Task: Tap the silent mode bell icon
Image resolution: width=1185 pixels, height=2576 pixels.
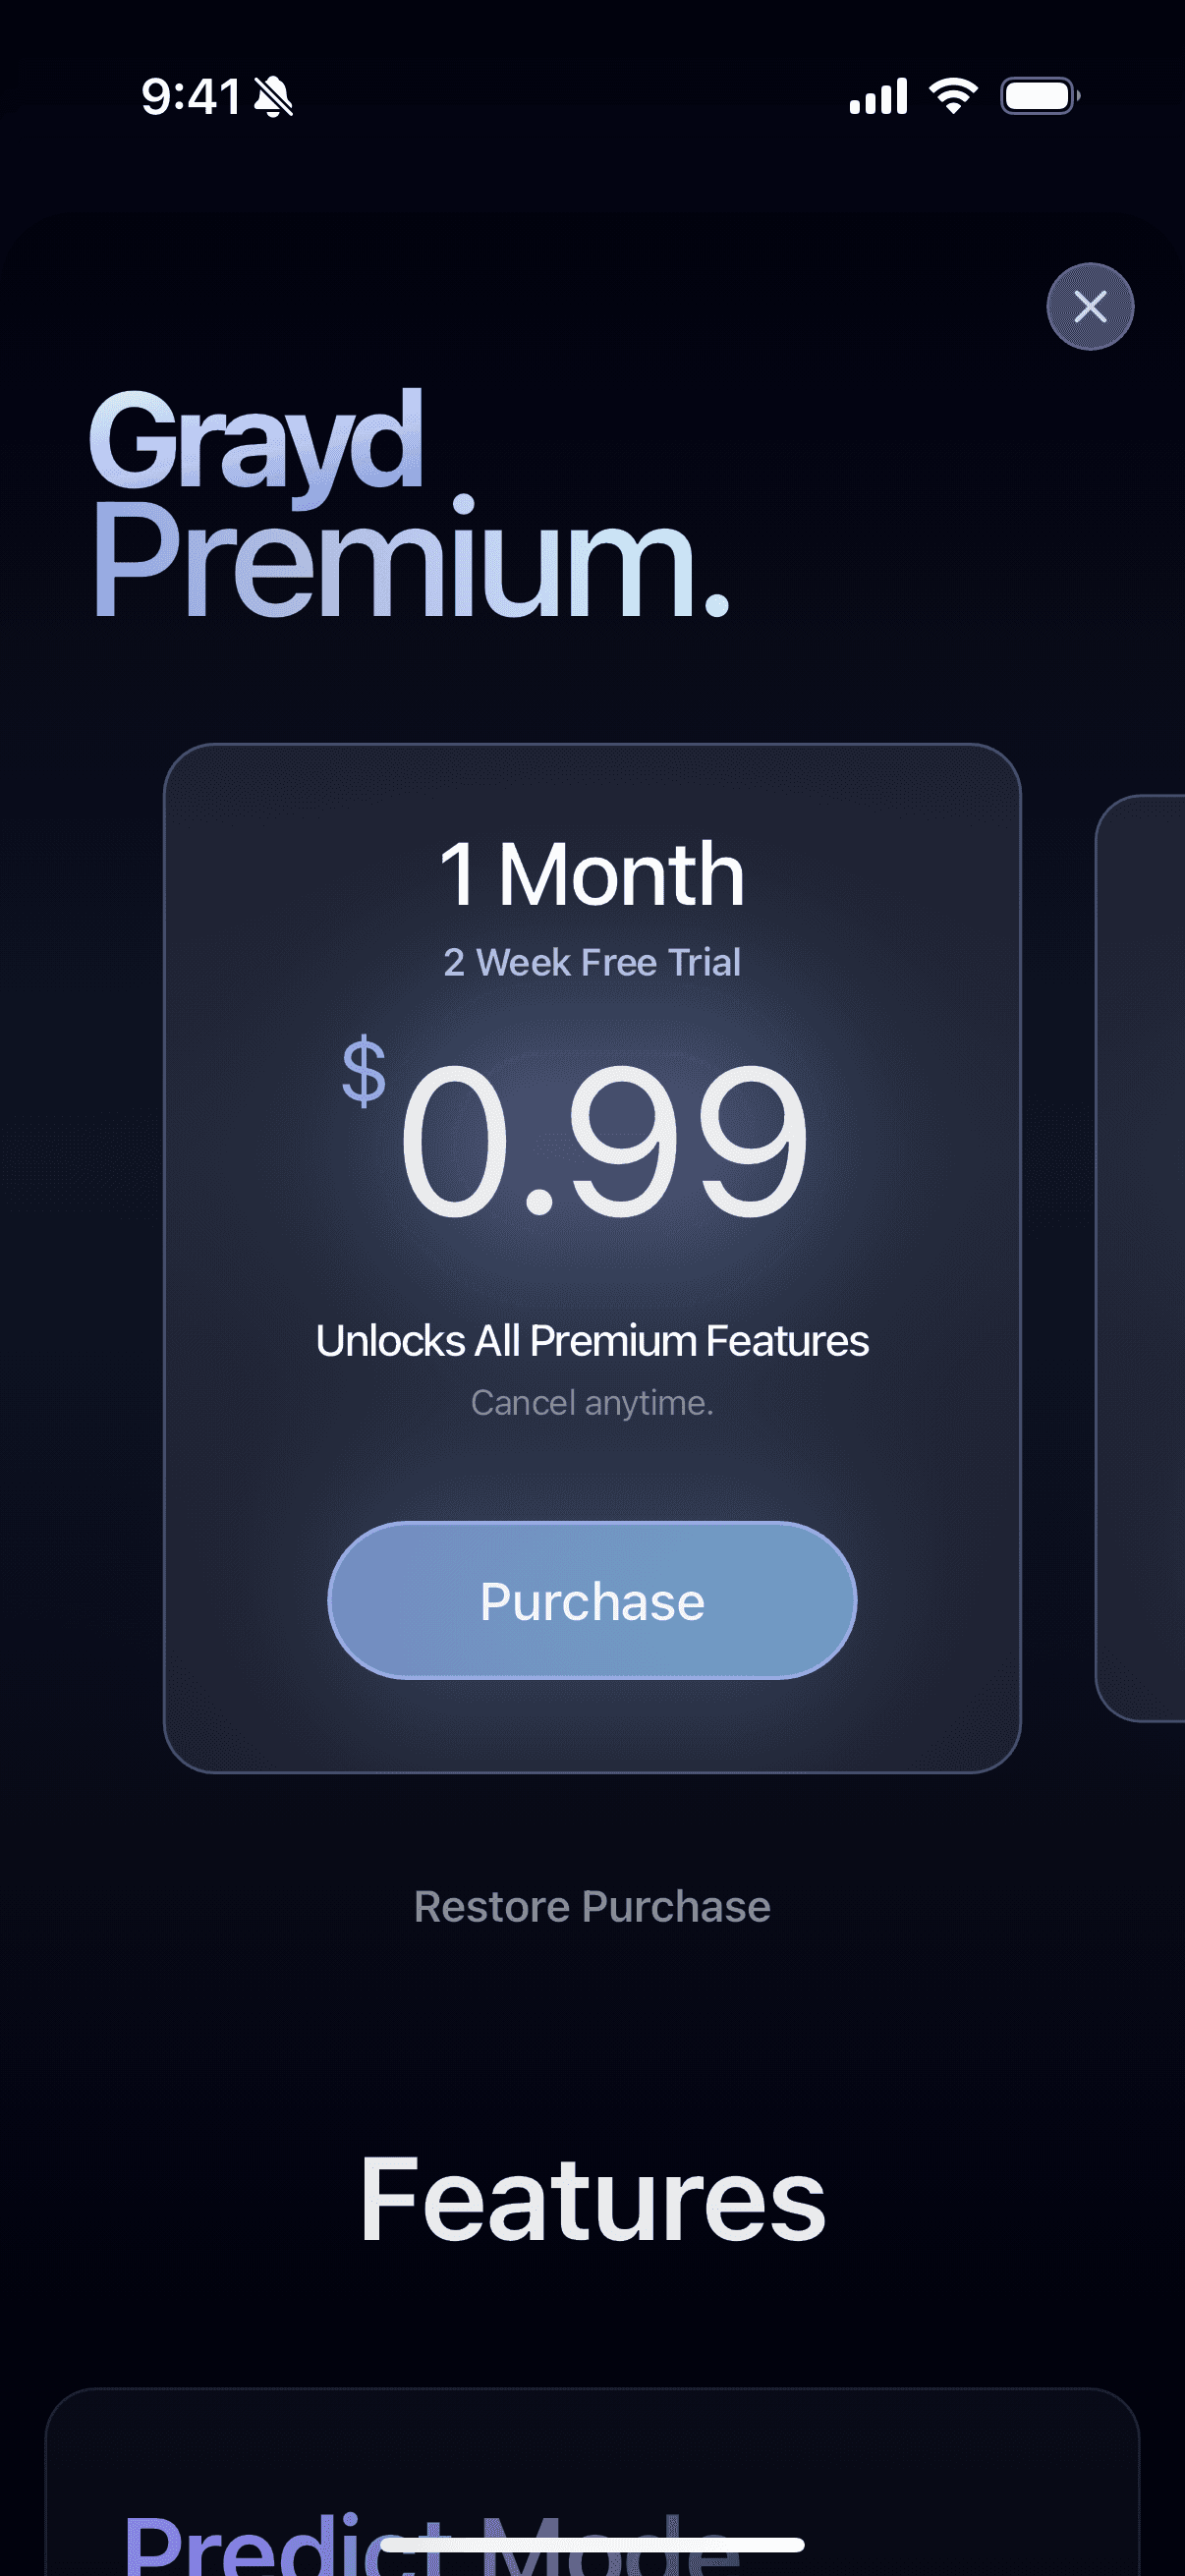Action: 273,97
